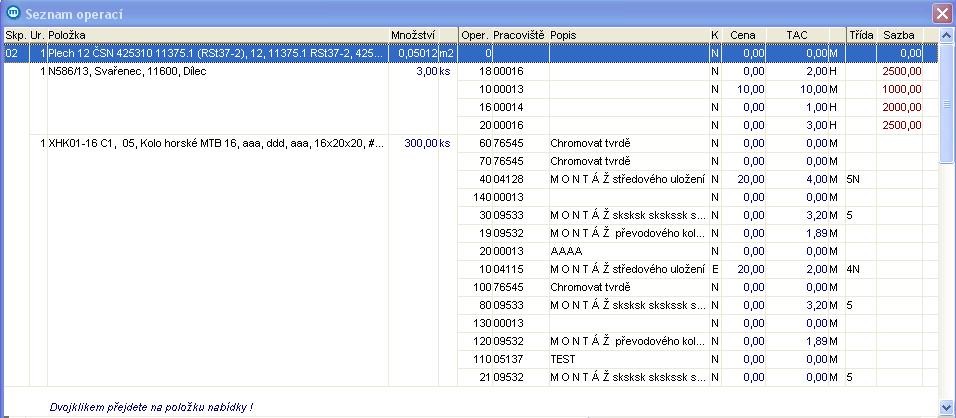The width and height of the screenshot is (956, 418).
Task: Click the Množství column header
Action: click(413, 35)
